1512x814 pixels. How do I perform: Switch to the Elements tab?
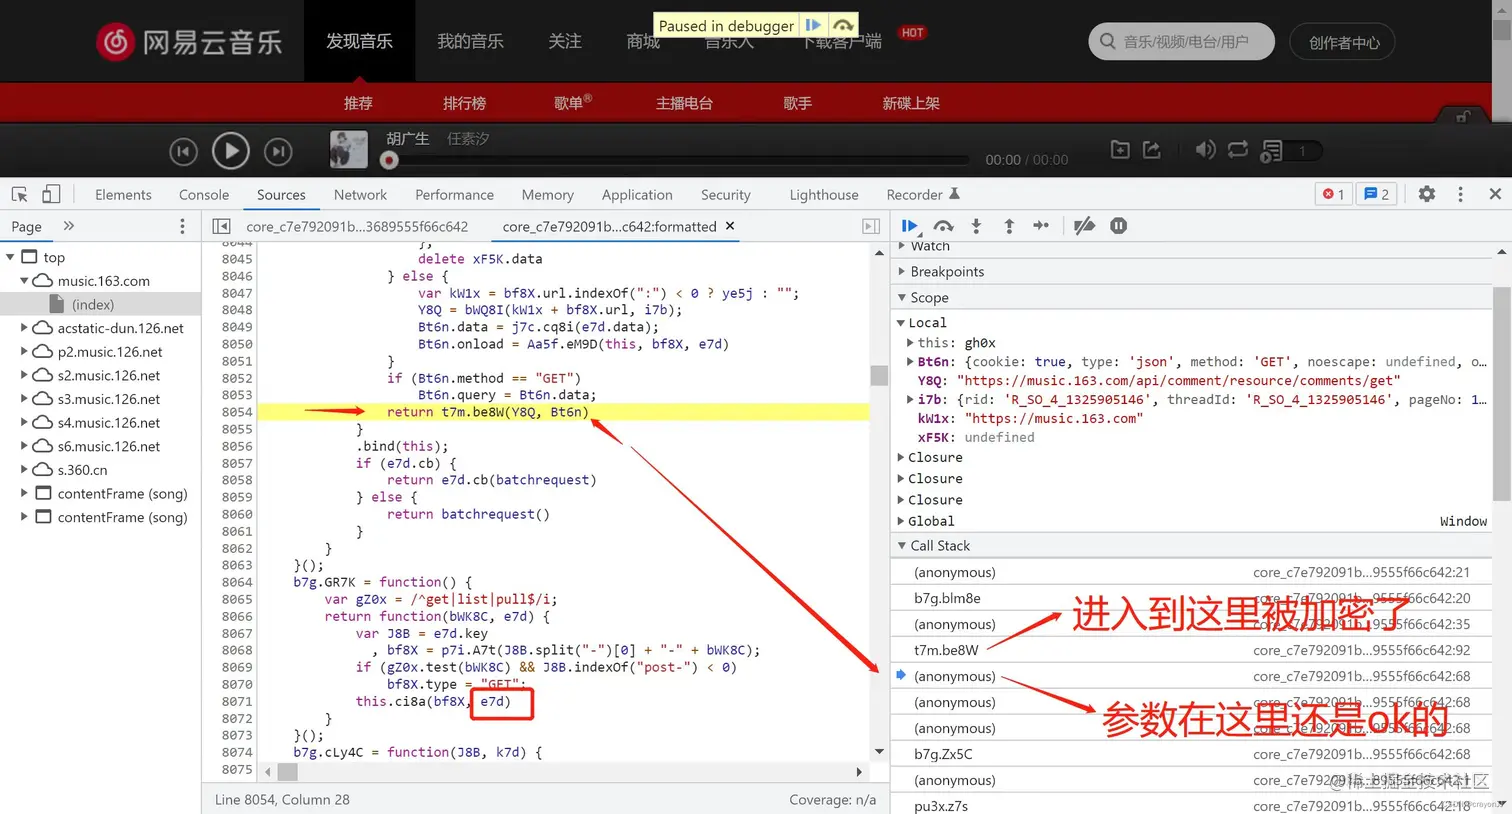click(x=123, y=194)
